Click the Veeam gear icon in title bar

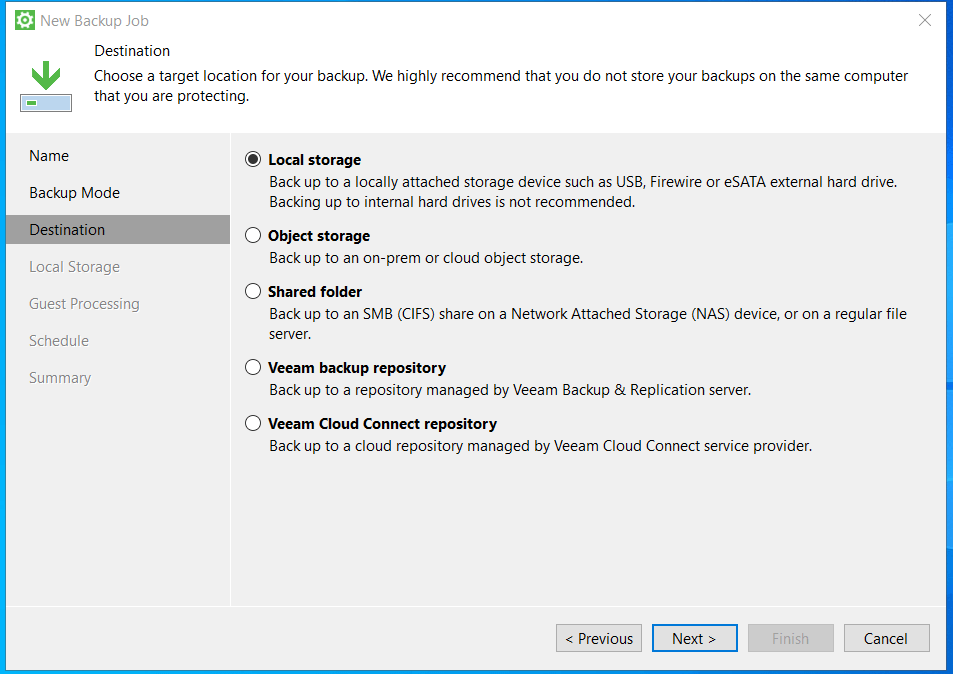(25, 20)
